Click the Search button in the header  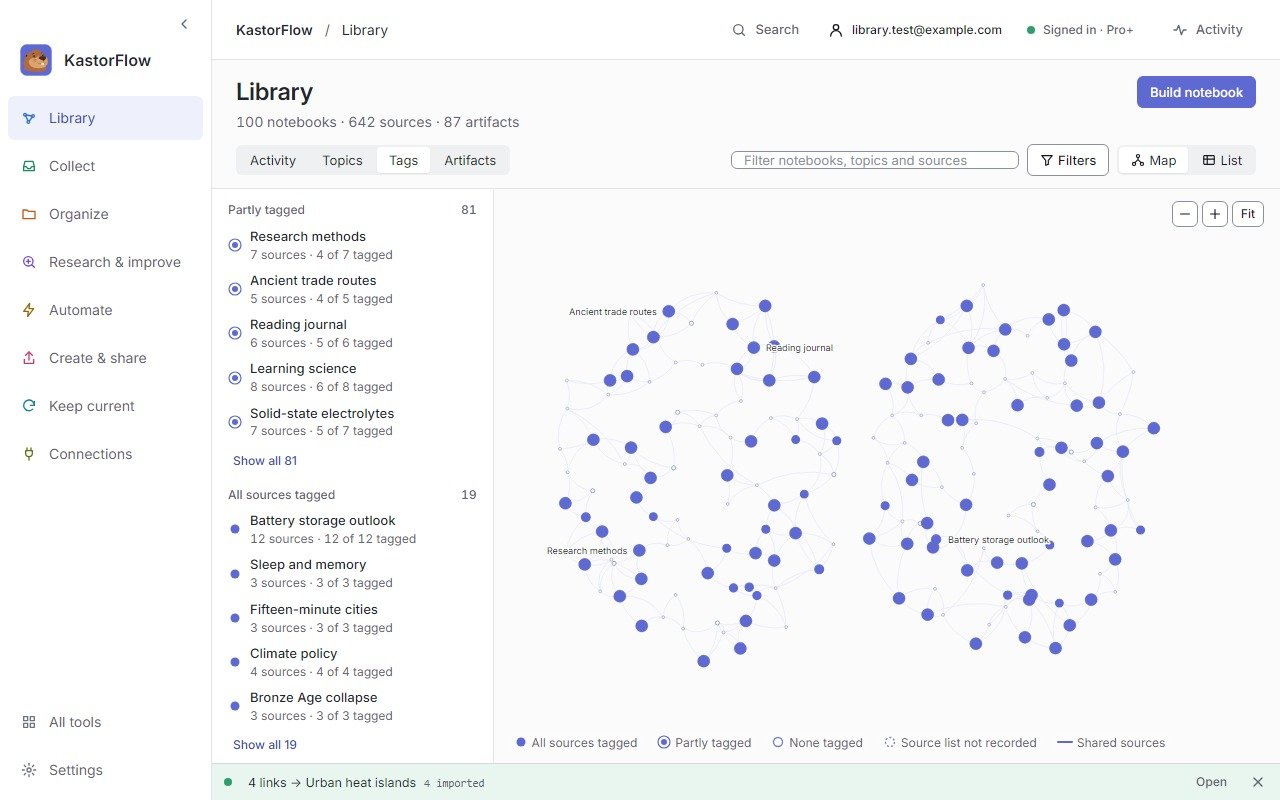pyautogui.click(x=766, y=30)
